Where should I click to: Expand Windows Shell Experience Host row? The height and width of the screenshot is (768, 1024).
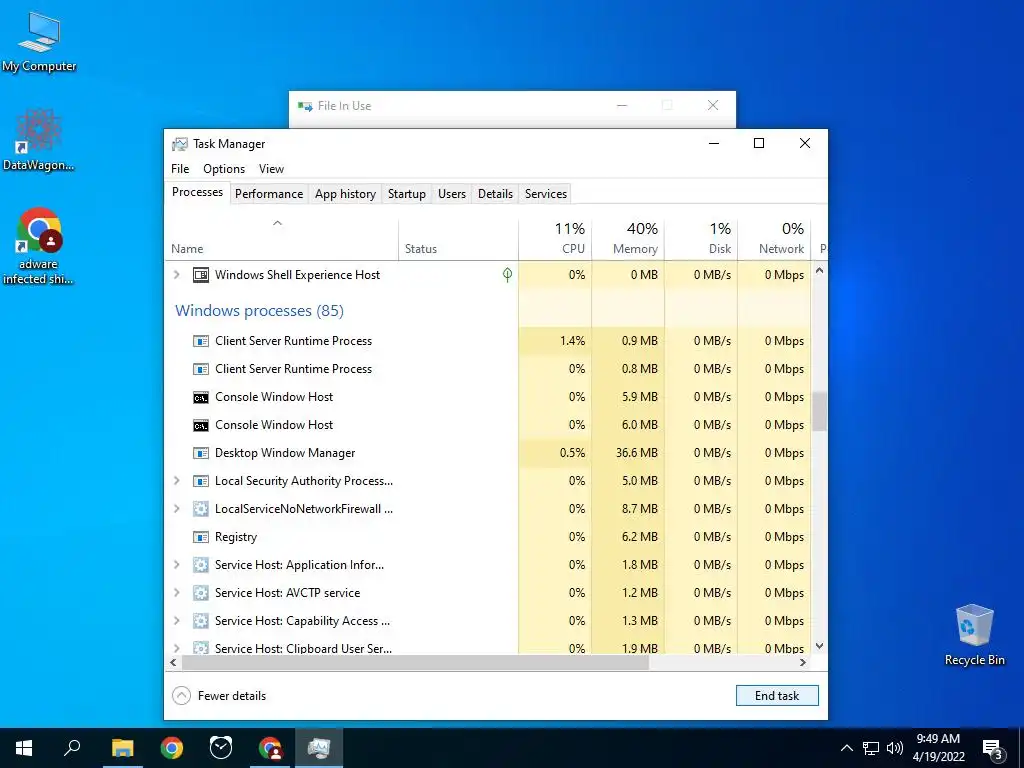pyautogui.click(x=176, y=275)
